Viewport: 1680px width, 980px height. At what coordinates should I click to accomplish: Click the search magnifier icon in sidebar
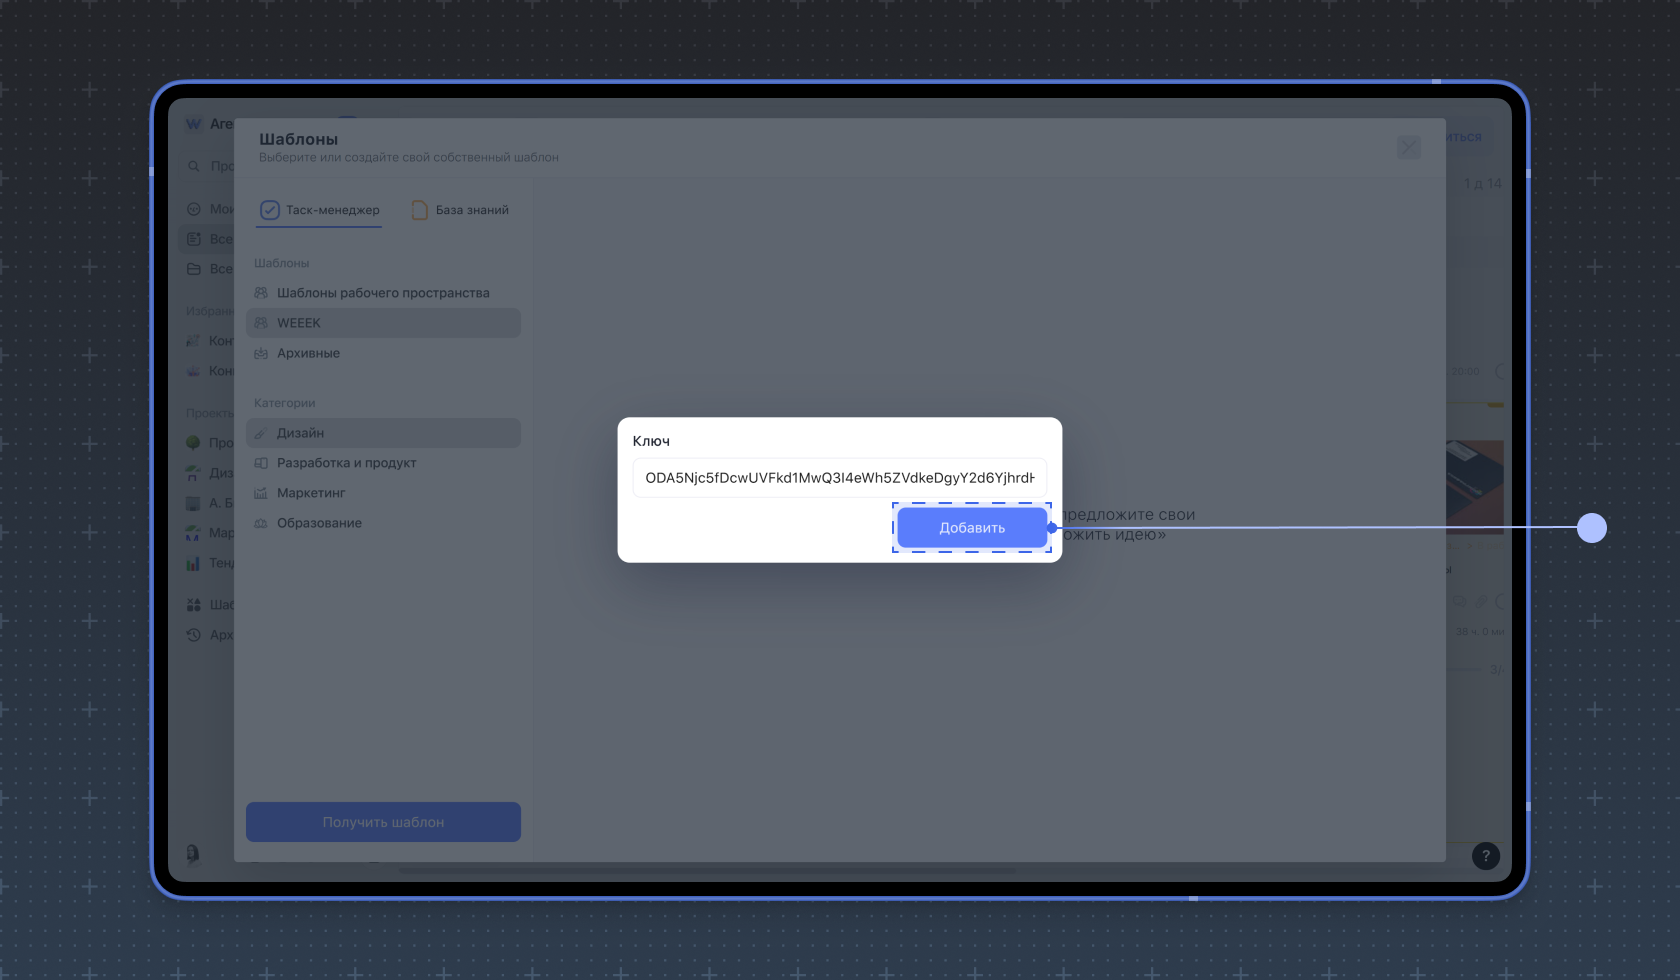194,166
